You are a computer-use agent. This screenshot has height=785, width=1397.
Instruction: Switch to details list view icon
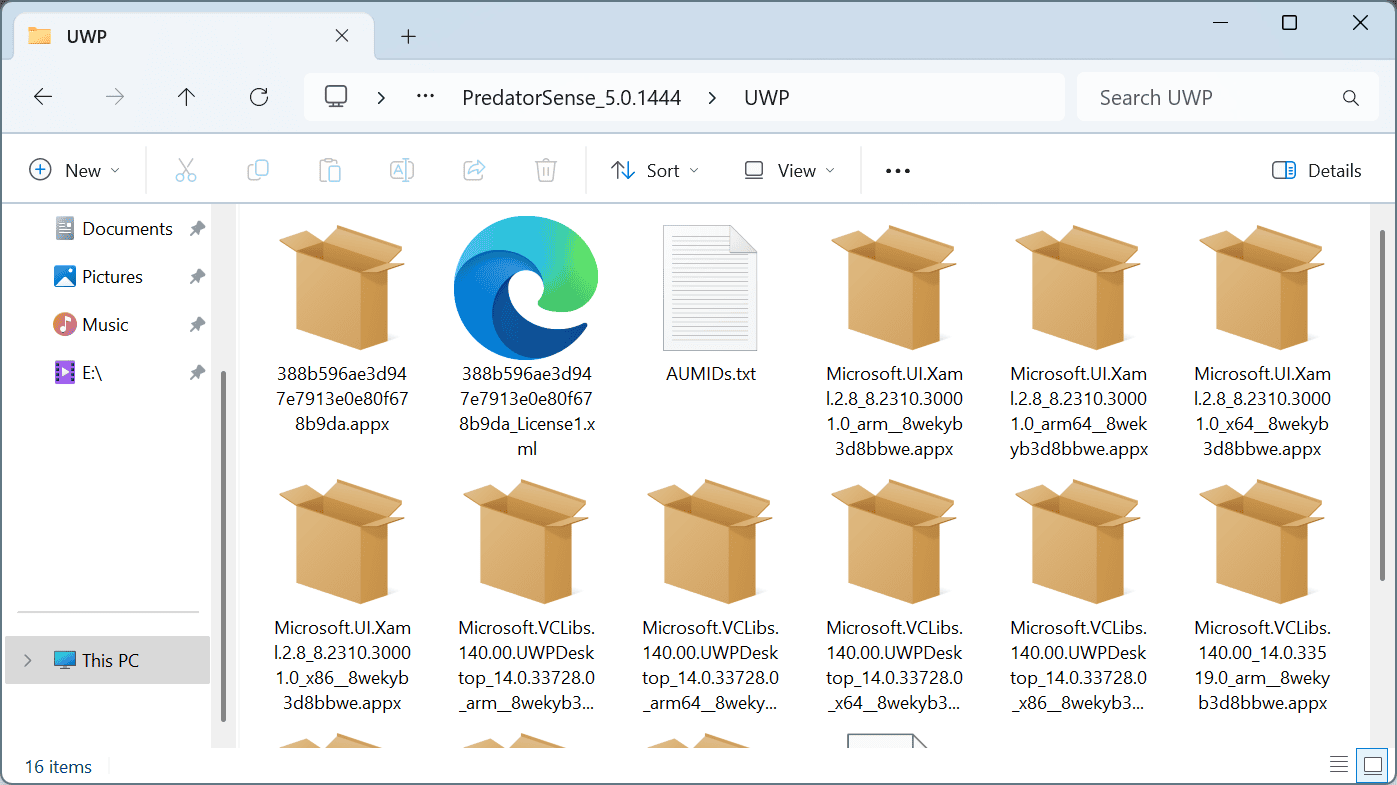pyautogui.click(x=1339, y=765)
